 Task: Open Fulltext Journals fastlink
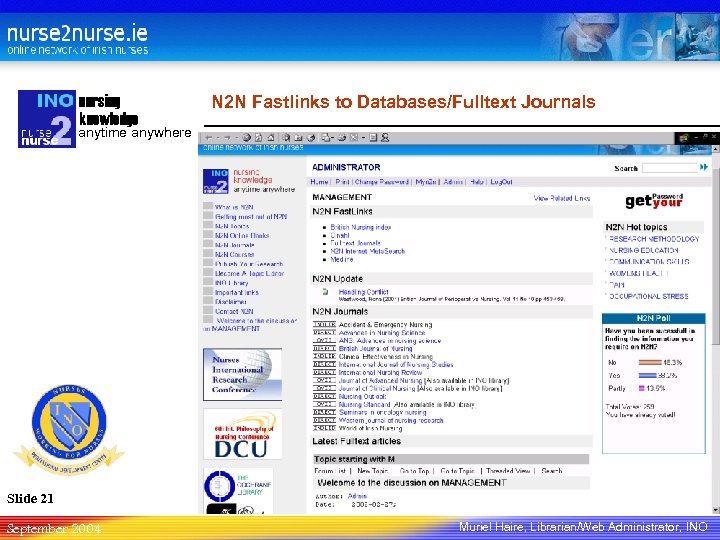[x=355, y=243]
